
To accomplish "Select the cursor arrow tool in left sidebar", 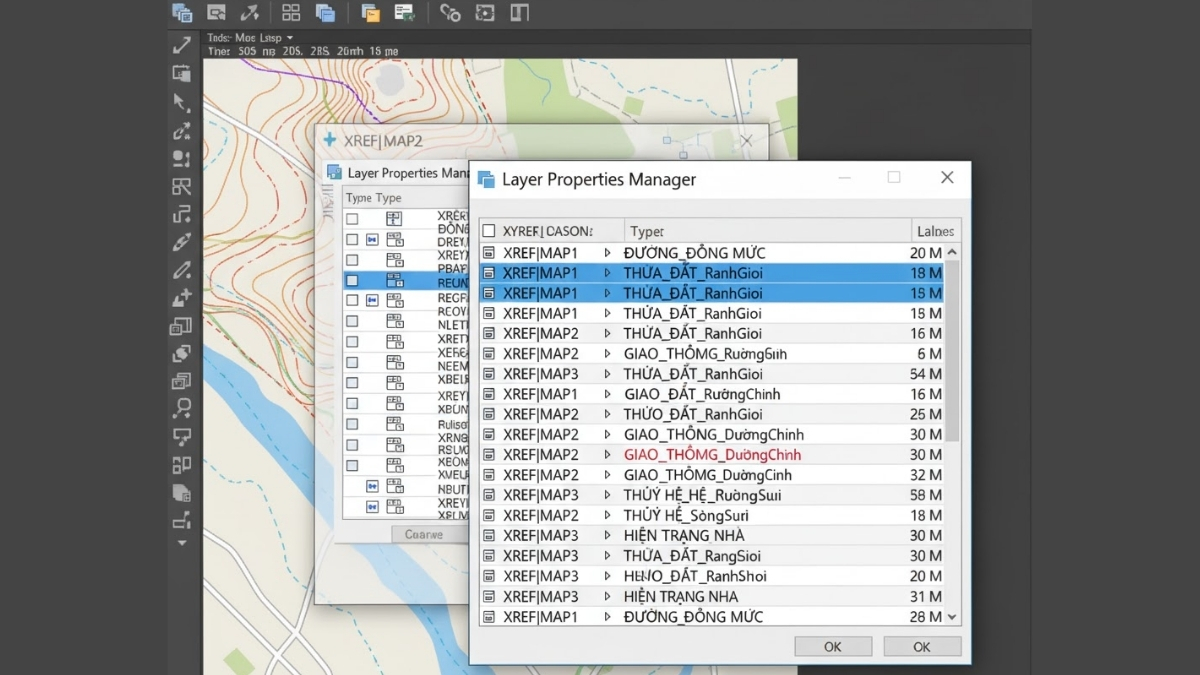I will (181, 102).
